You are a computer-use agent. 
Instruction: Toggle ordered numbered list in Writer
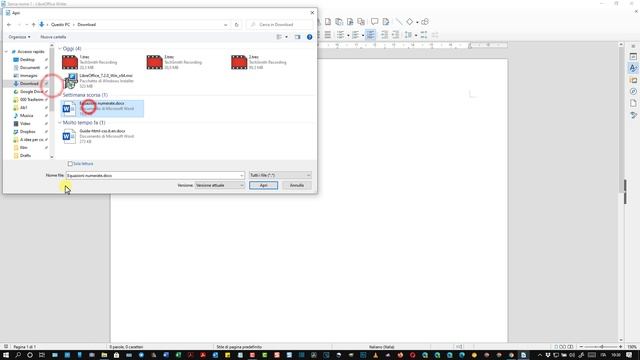click(356, 35)
